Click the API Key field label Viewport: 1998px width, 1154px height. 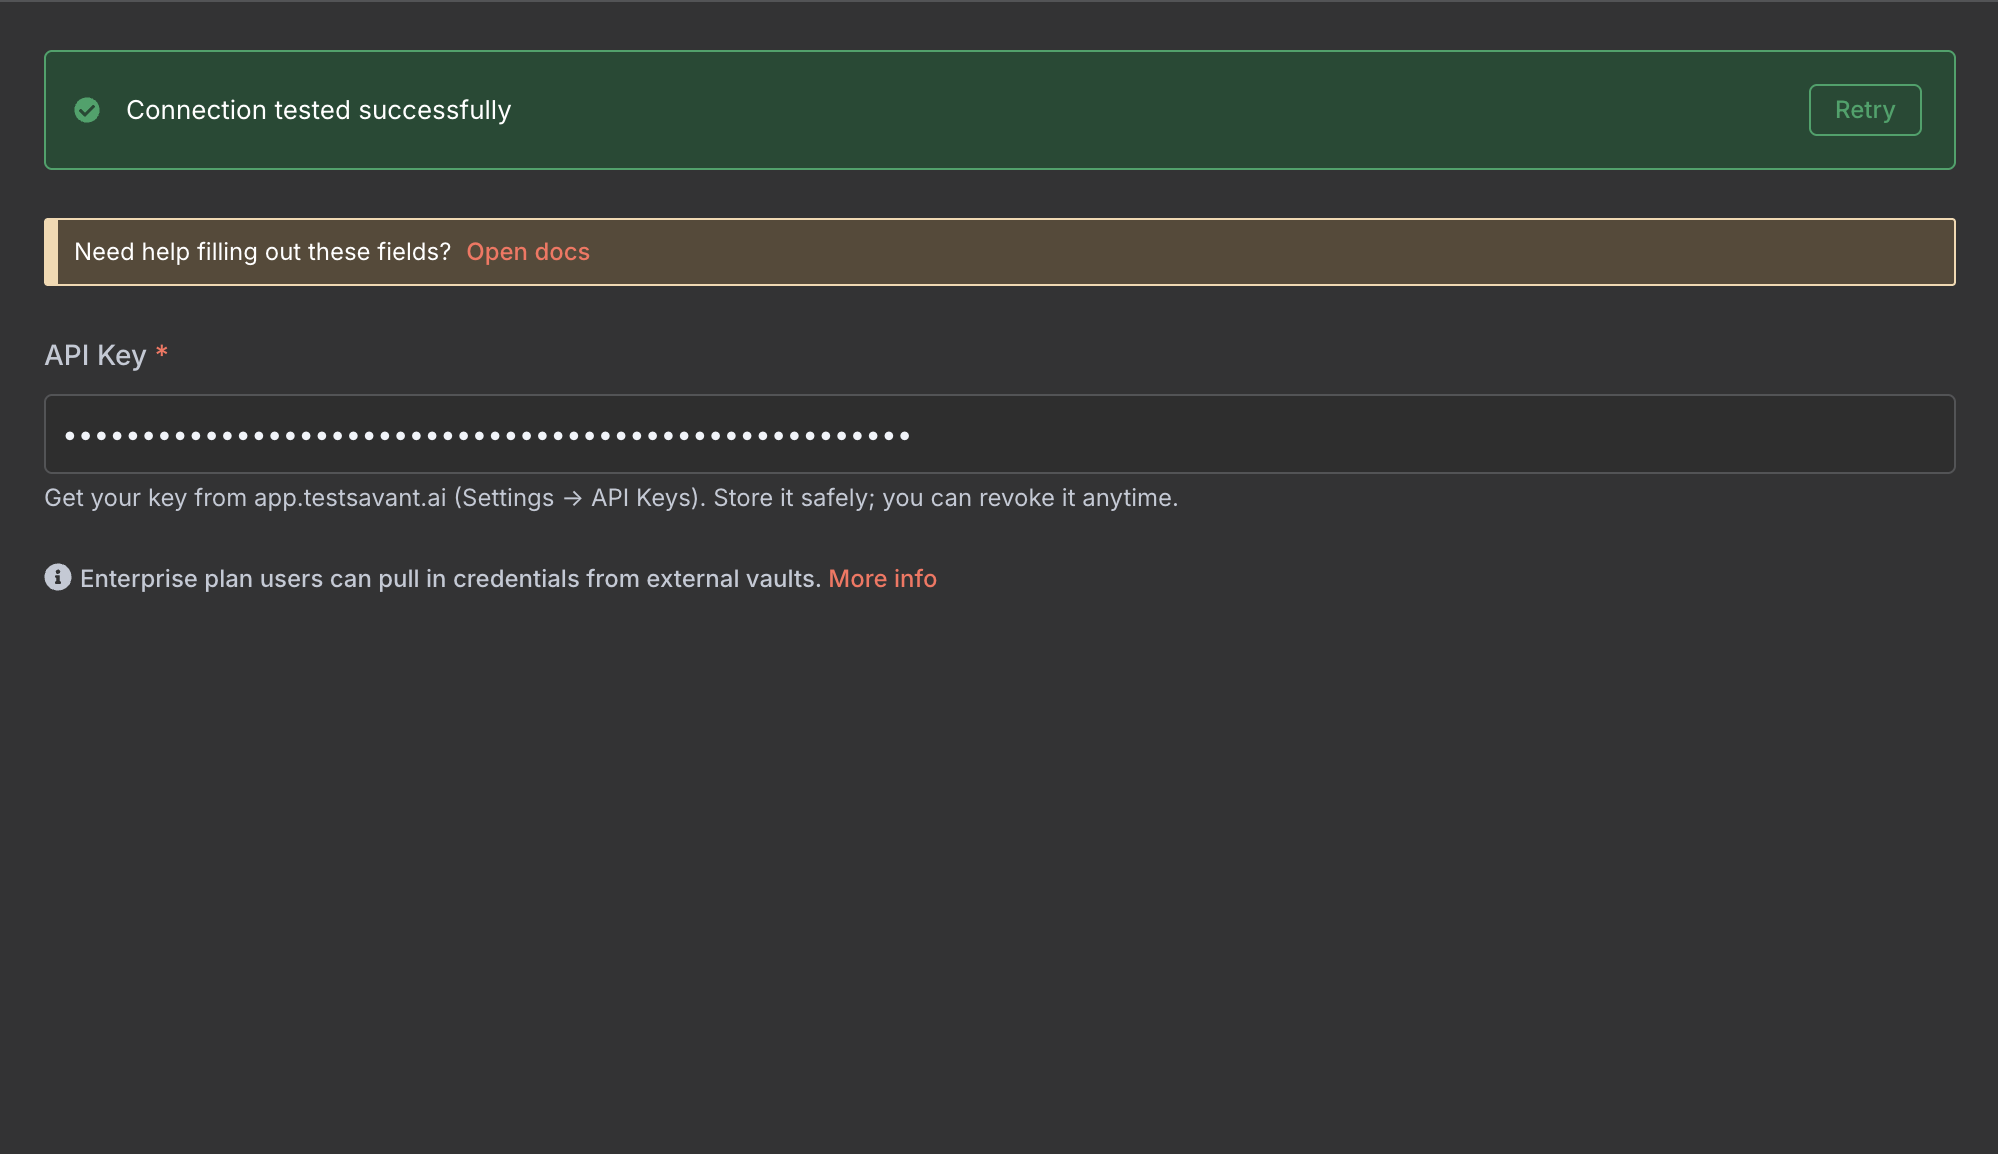click(95, 356)
